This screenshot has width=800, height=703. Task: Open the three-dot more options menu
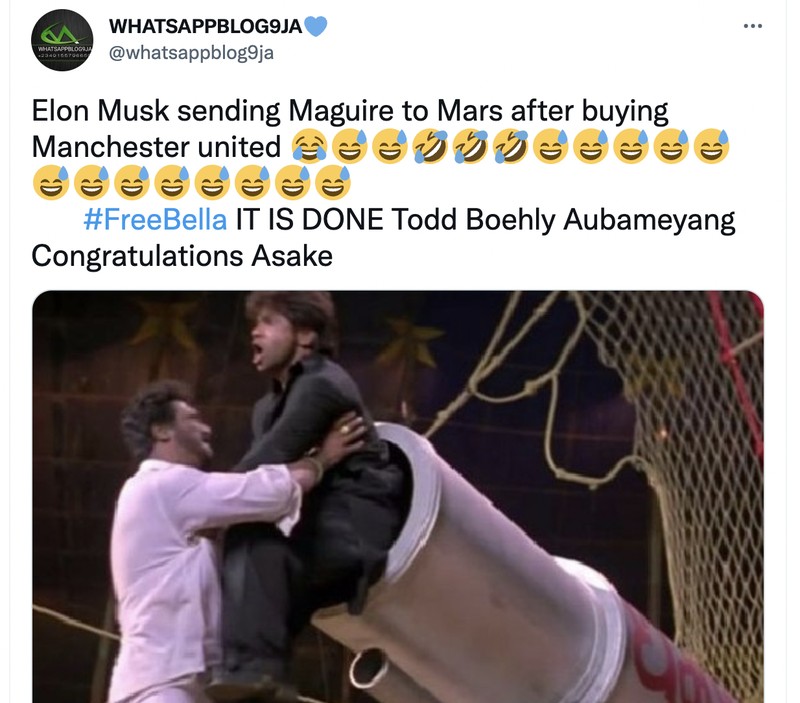(x=753, y=26)
